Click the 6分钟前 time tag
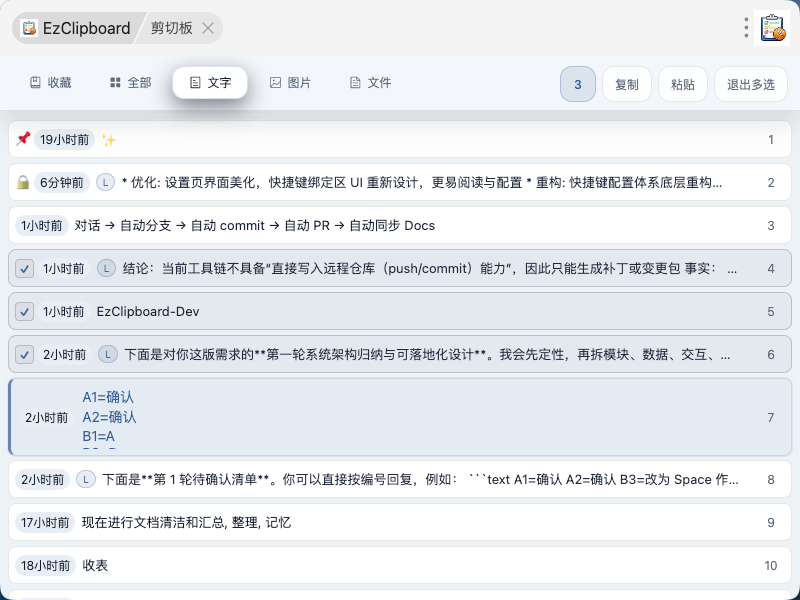 point(62,183)
